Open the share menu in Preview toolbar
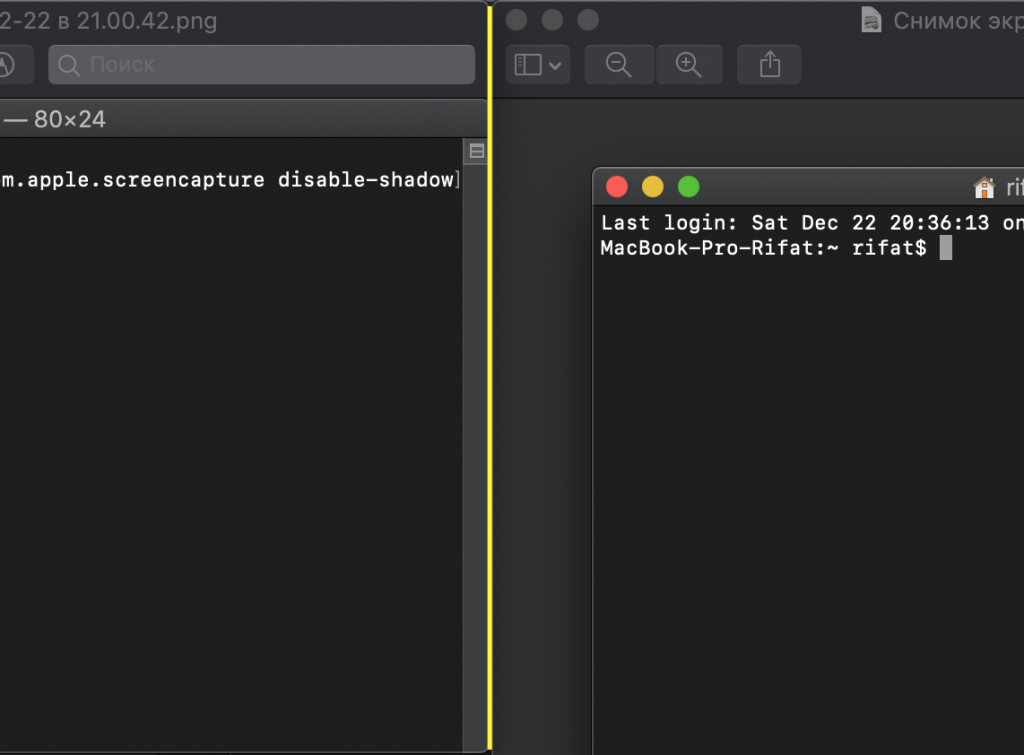 [769, 65]
